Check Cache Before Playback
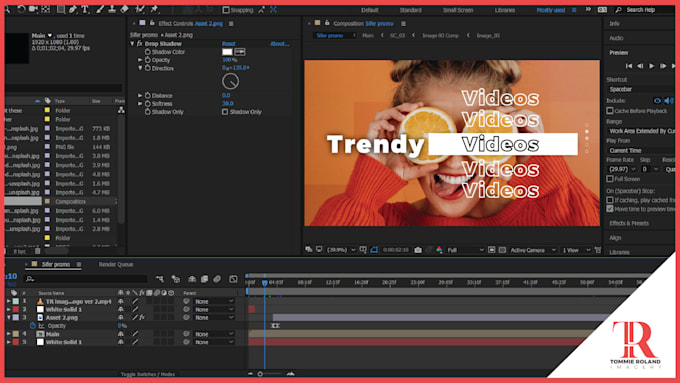This screenshot has width=680, height=383. click(x=610, y=111)
